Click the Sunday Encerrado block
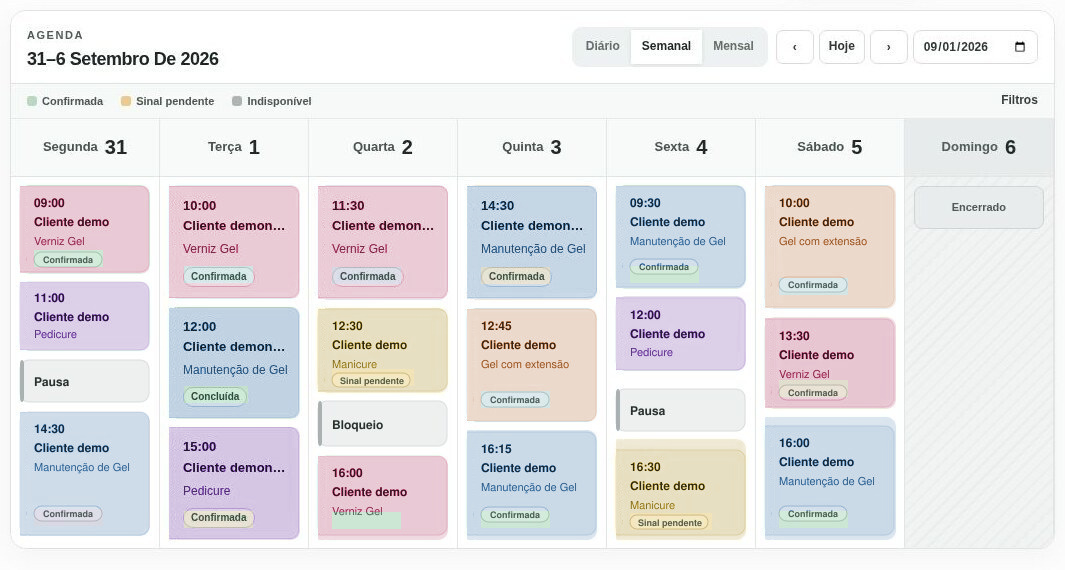The width and height of the screenshot is (1065, 570). point(979,207)
